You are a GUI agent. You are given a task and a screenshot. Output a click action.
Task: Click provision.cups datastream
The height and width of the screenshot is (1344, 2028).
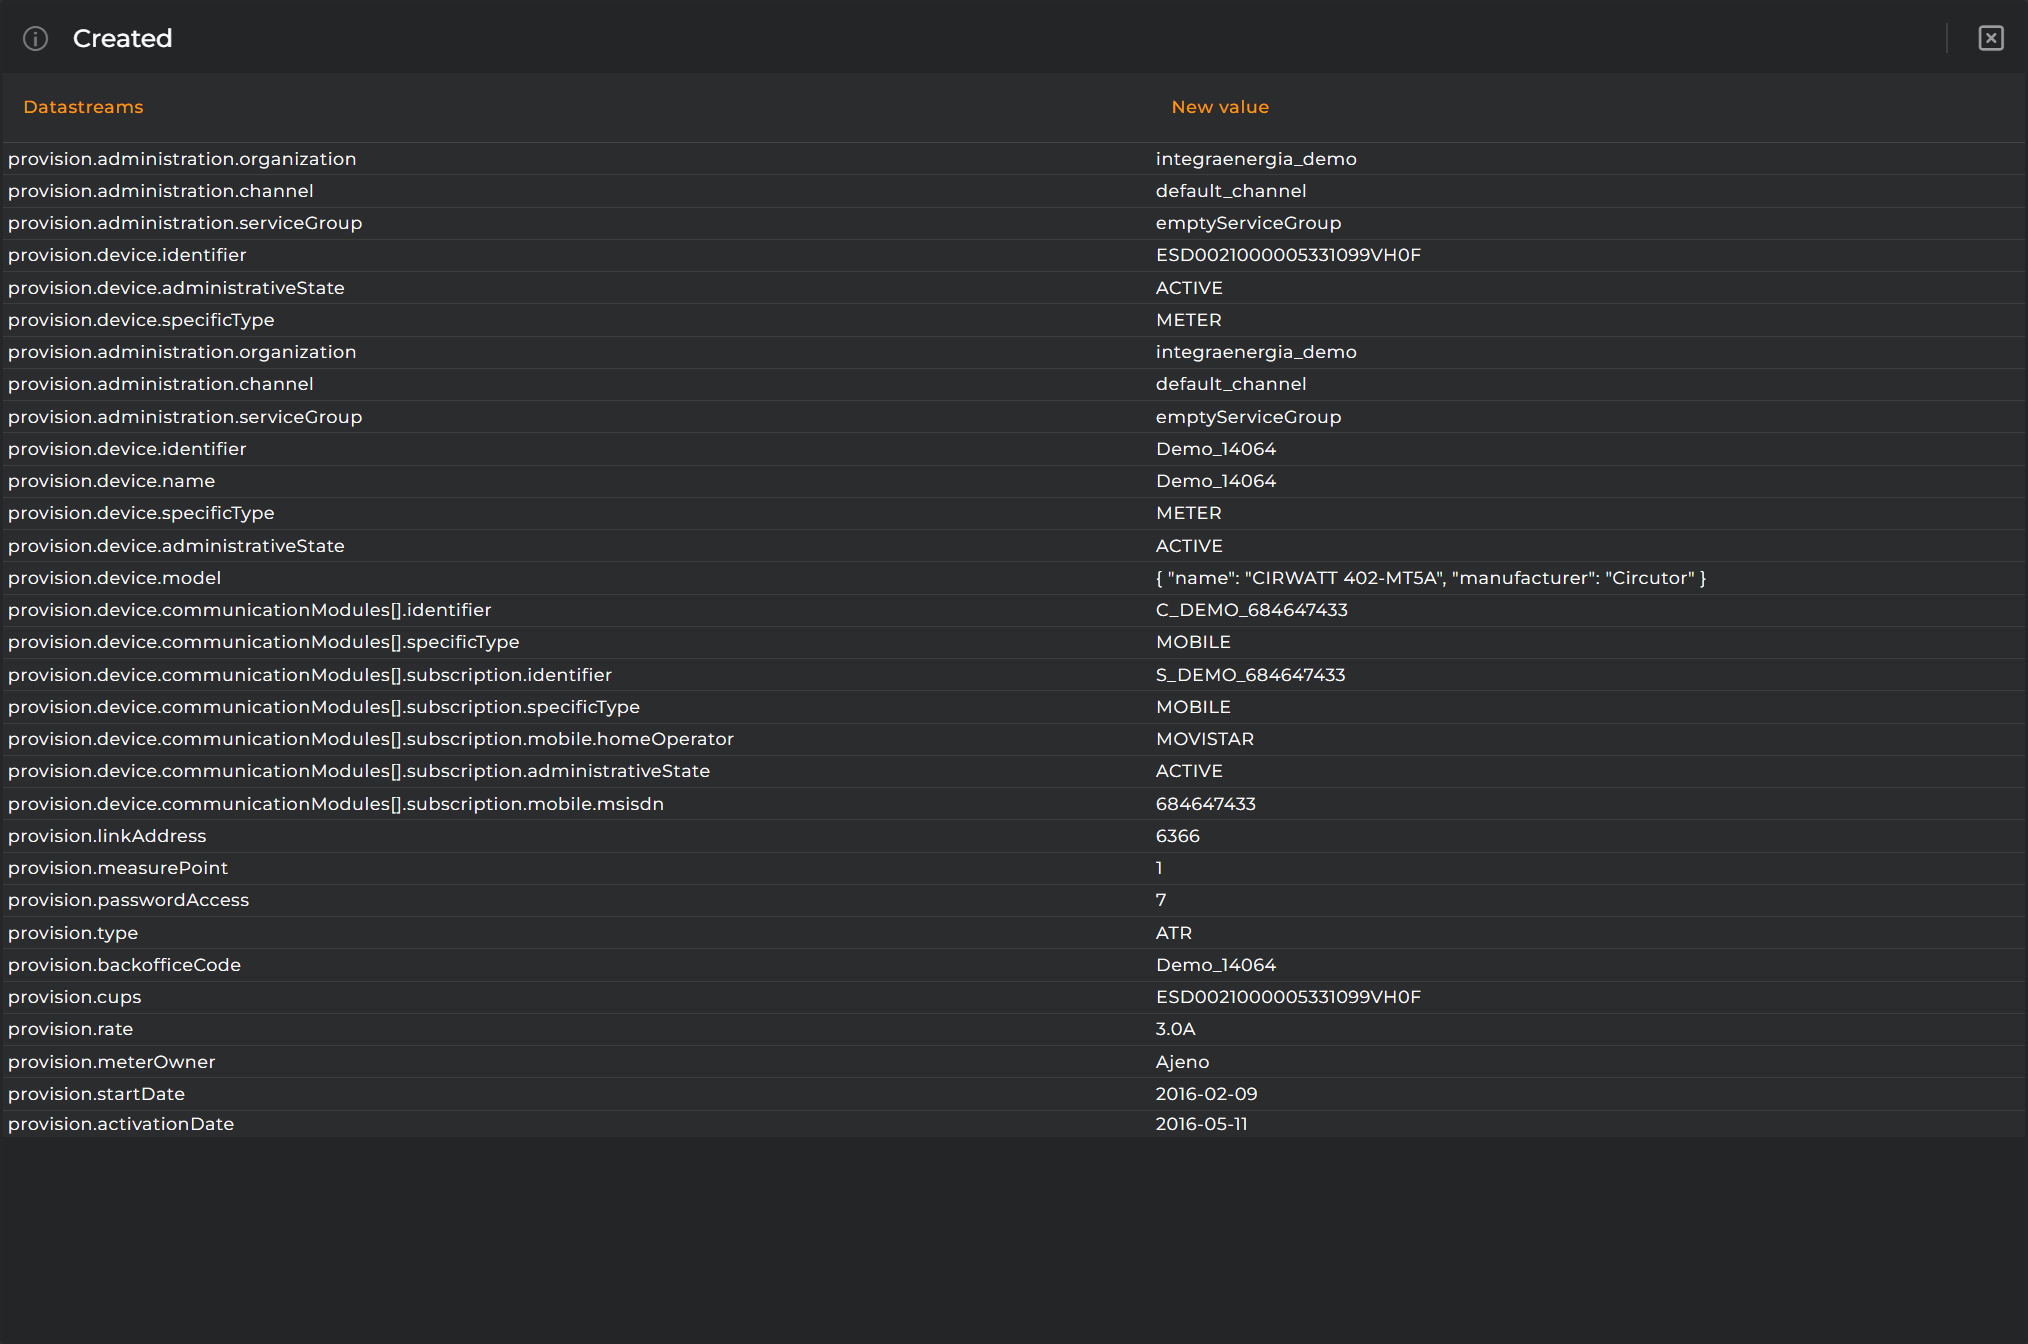pos(75,997)
